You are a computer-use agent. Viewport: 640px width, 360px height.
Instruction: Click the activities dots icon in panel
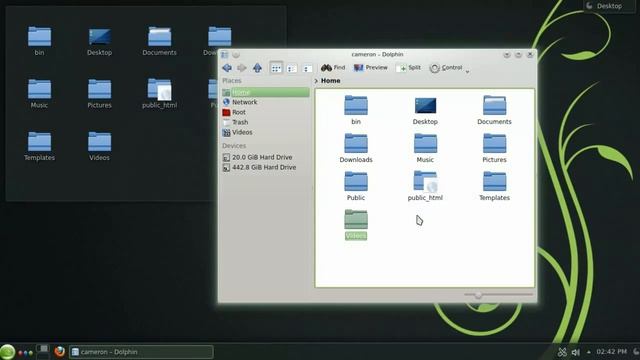pos(25,353)
